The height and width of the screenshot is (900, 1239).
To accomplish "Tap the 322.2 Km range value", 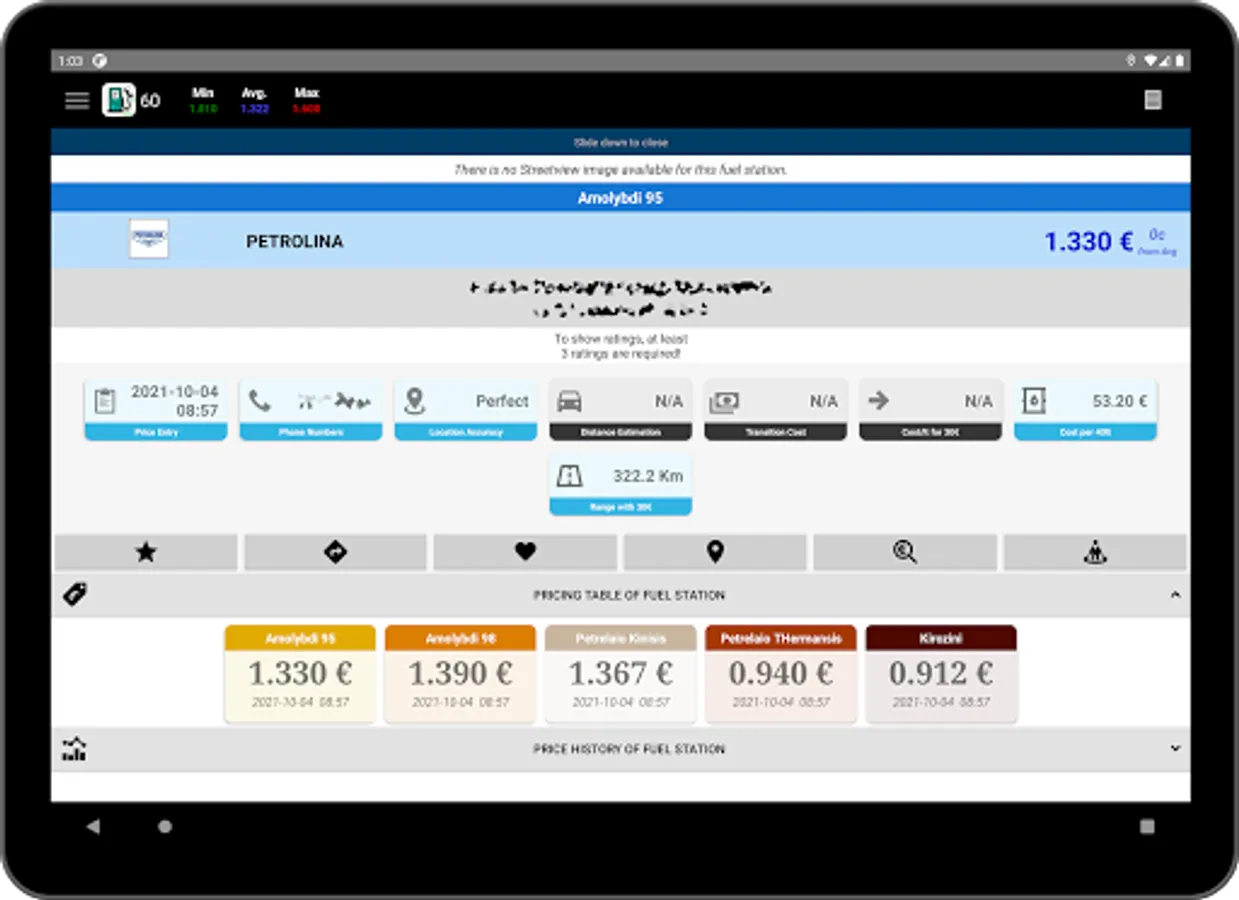I will [x=648, y=476].
